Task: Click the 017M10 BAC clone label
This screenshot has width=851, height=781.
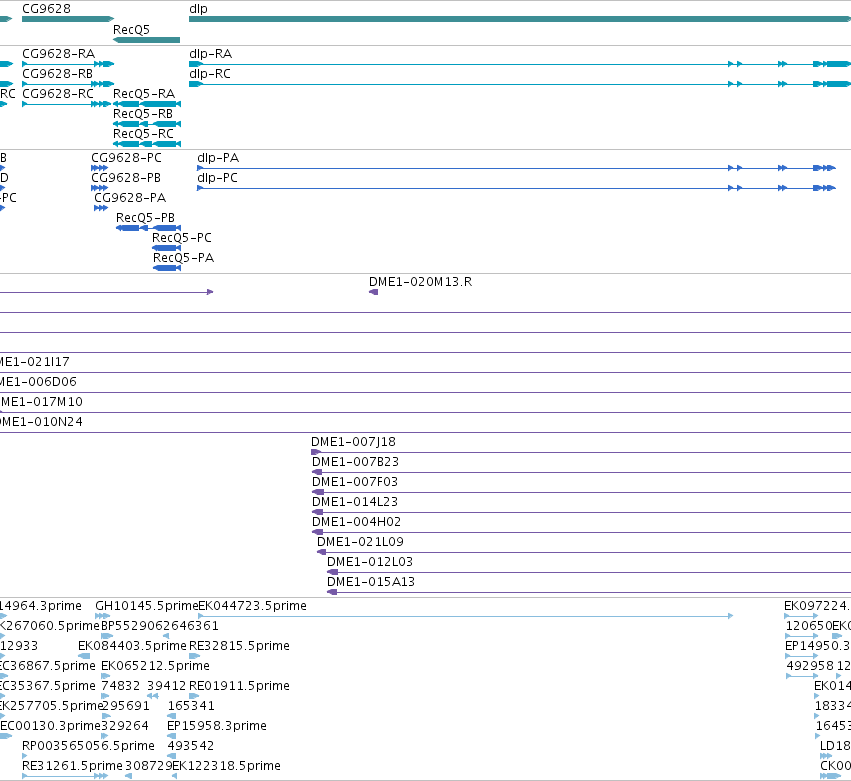Action: pyautogui.click(x=41, y=402)
